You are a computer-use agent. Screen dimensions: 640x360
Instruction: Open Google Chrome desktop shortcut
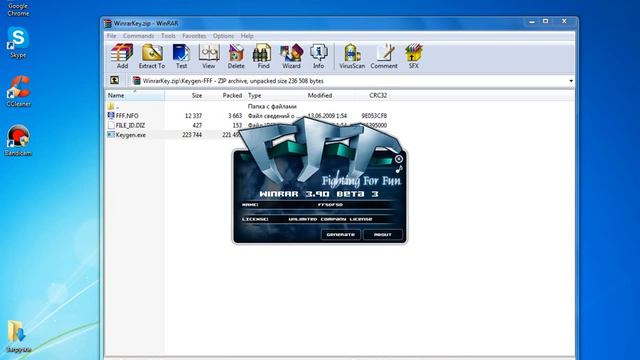pyautogui.click(x=18, y=9)
